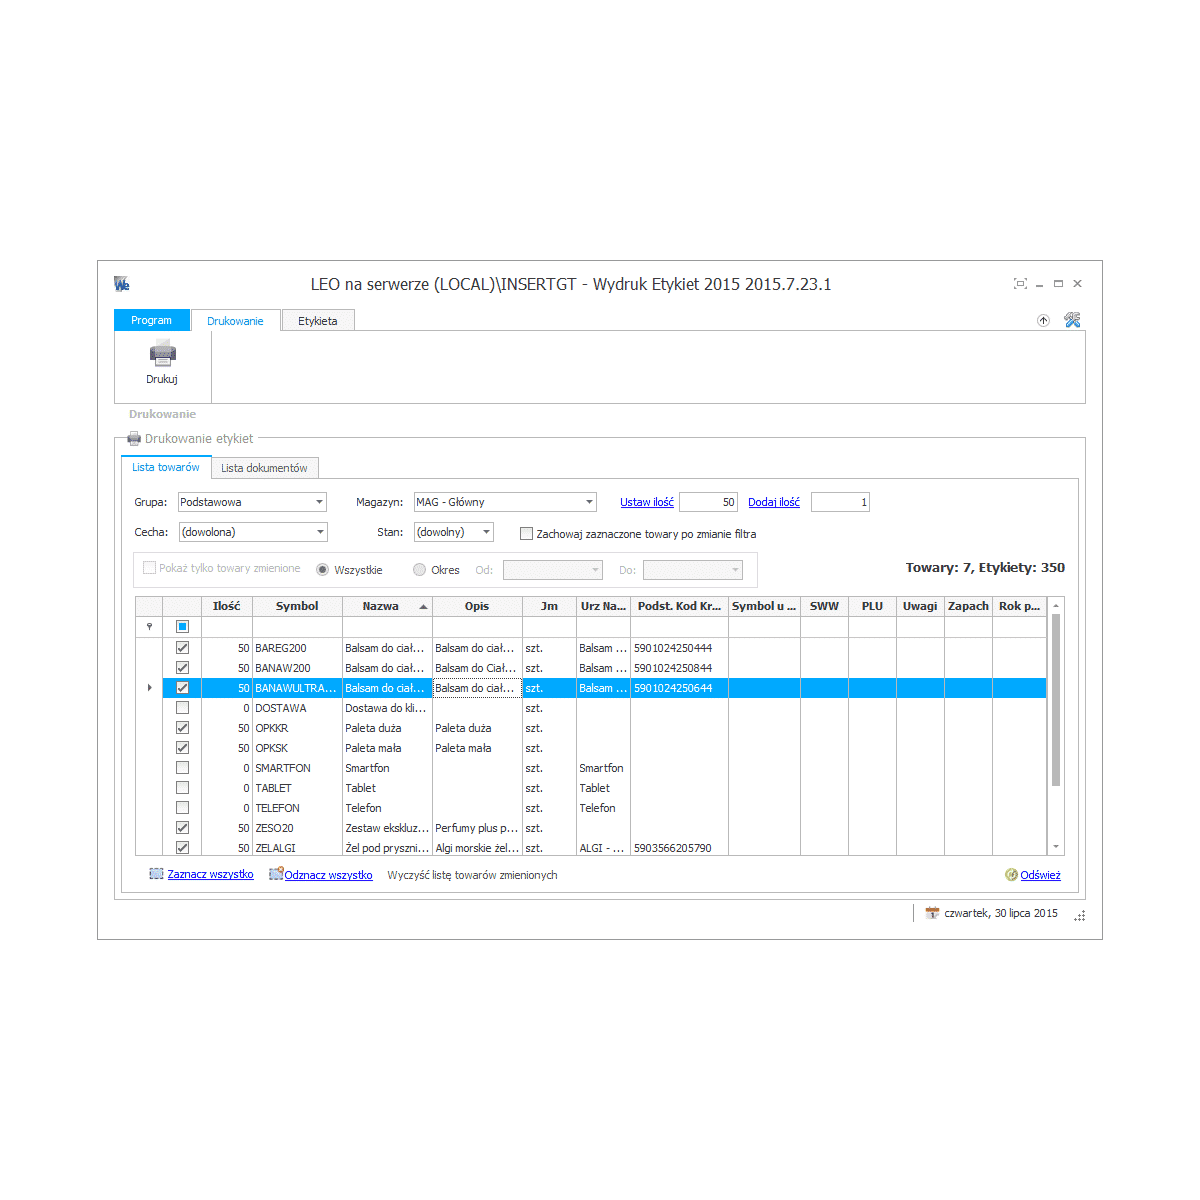The image size is (1200, 1200).
Task: Select the Okres radio button
Action: coord(420,570)
